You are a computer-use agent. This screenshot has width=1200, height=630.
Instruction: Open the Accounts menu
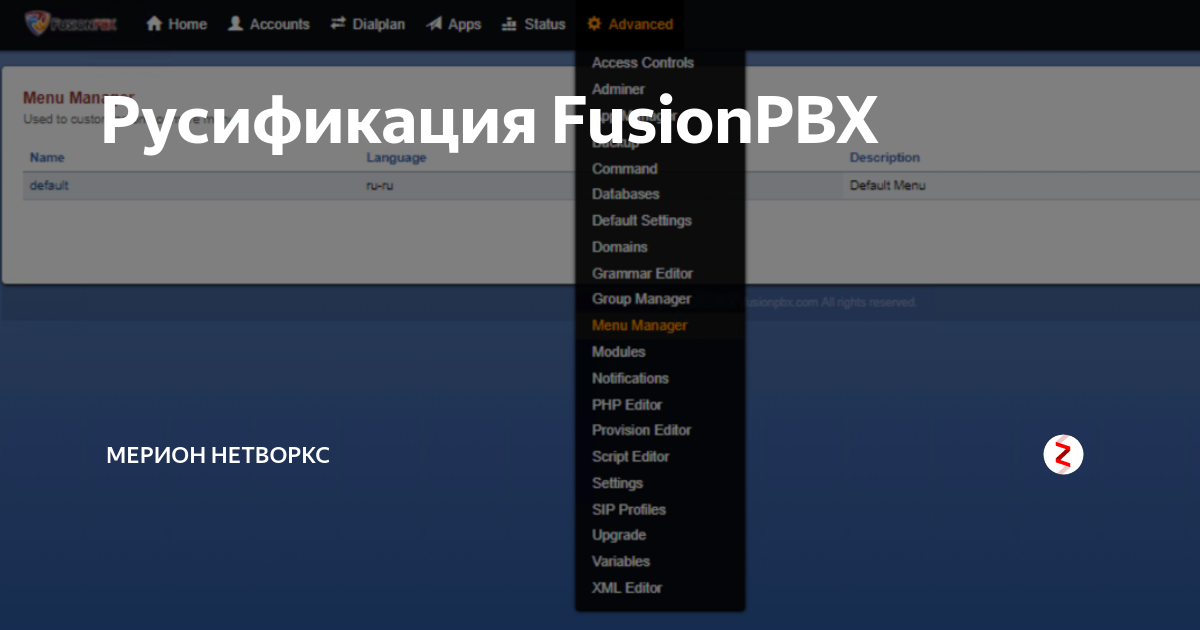[268, 24]
